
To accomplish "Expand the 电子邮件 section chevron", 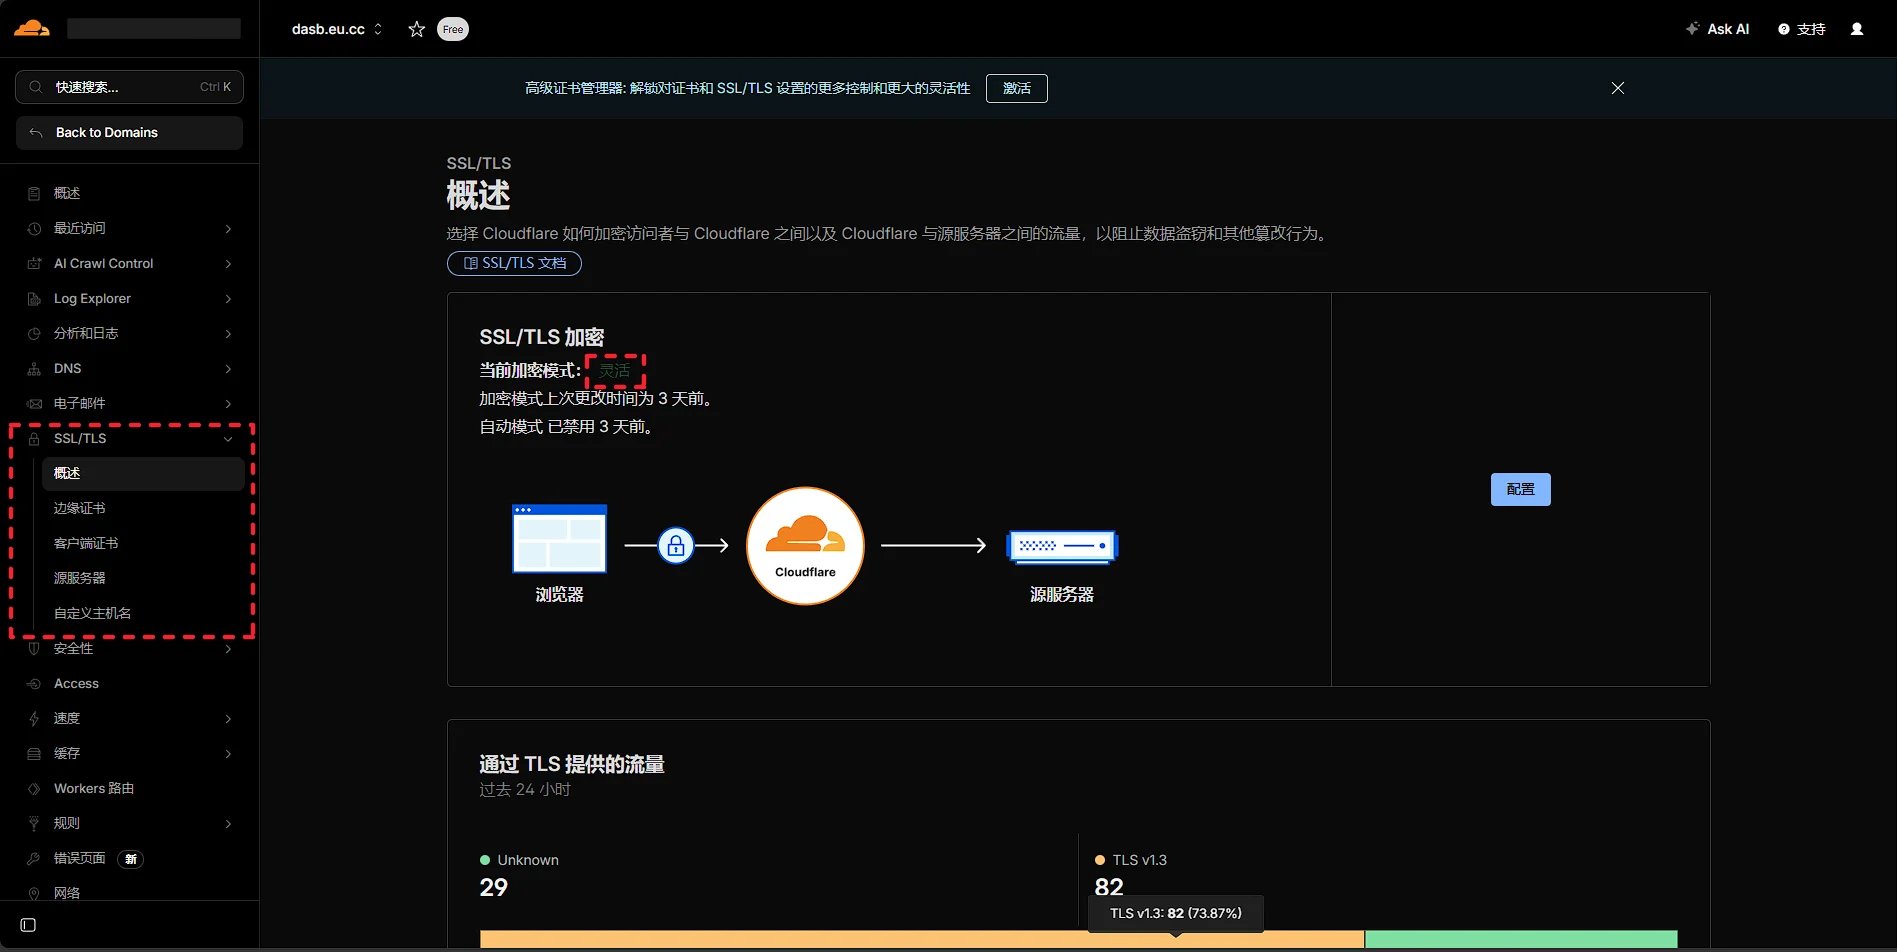I will (228, 404).
